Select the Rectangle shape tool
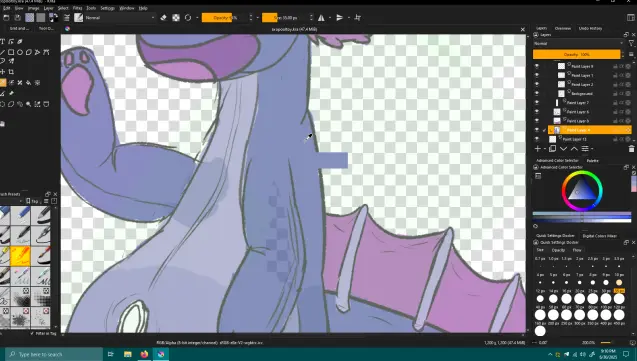Screen dimensions: 637x361 pyautogui.click(x=11, y=52)
